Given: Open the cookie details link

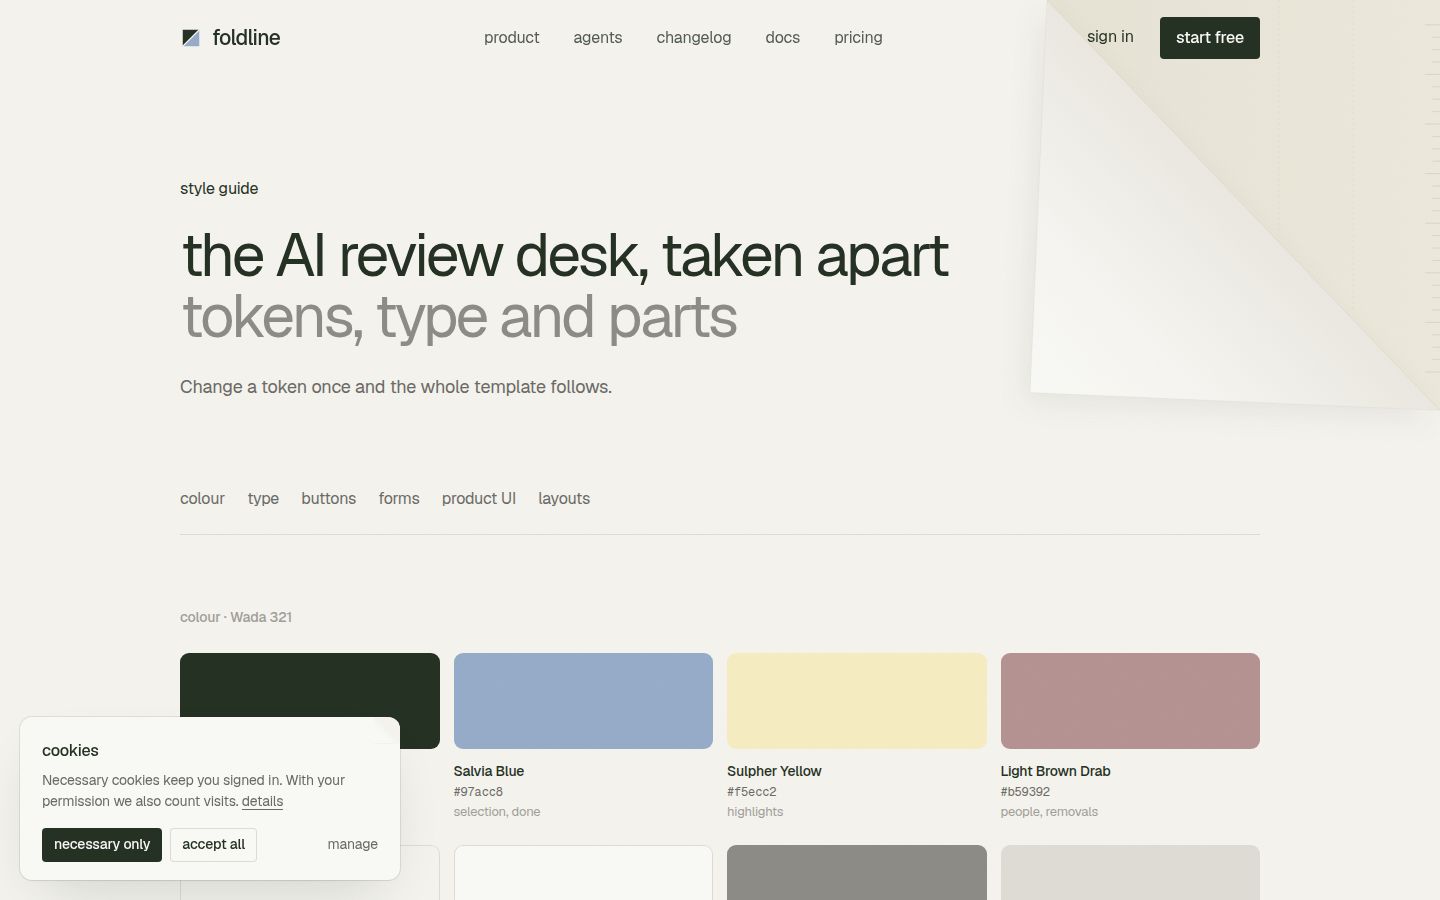Looking at the screenshot, I should click(262, 802).
